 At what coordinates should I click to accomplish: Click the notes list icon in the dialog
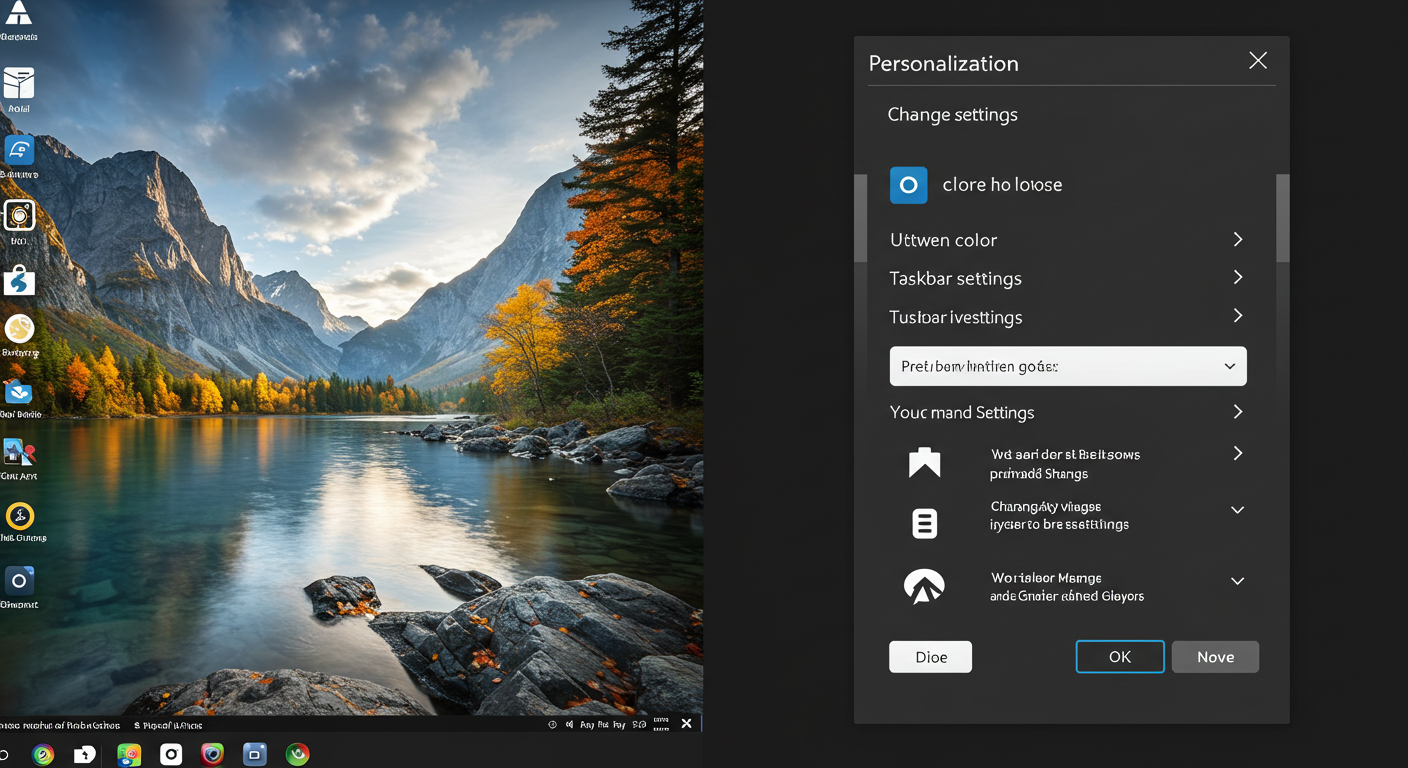(925, 523)
